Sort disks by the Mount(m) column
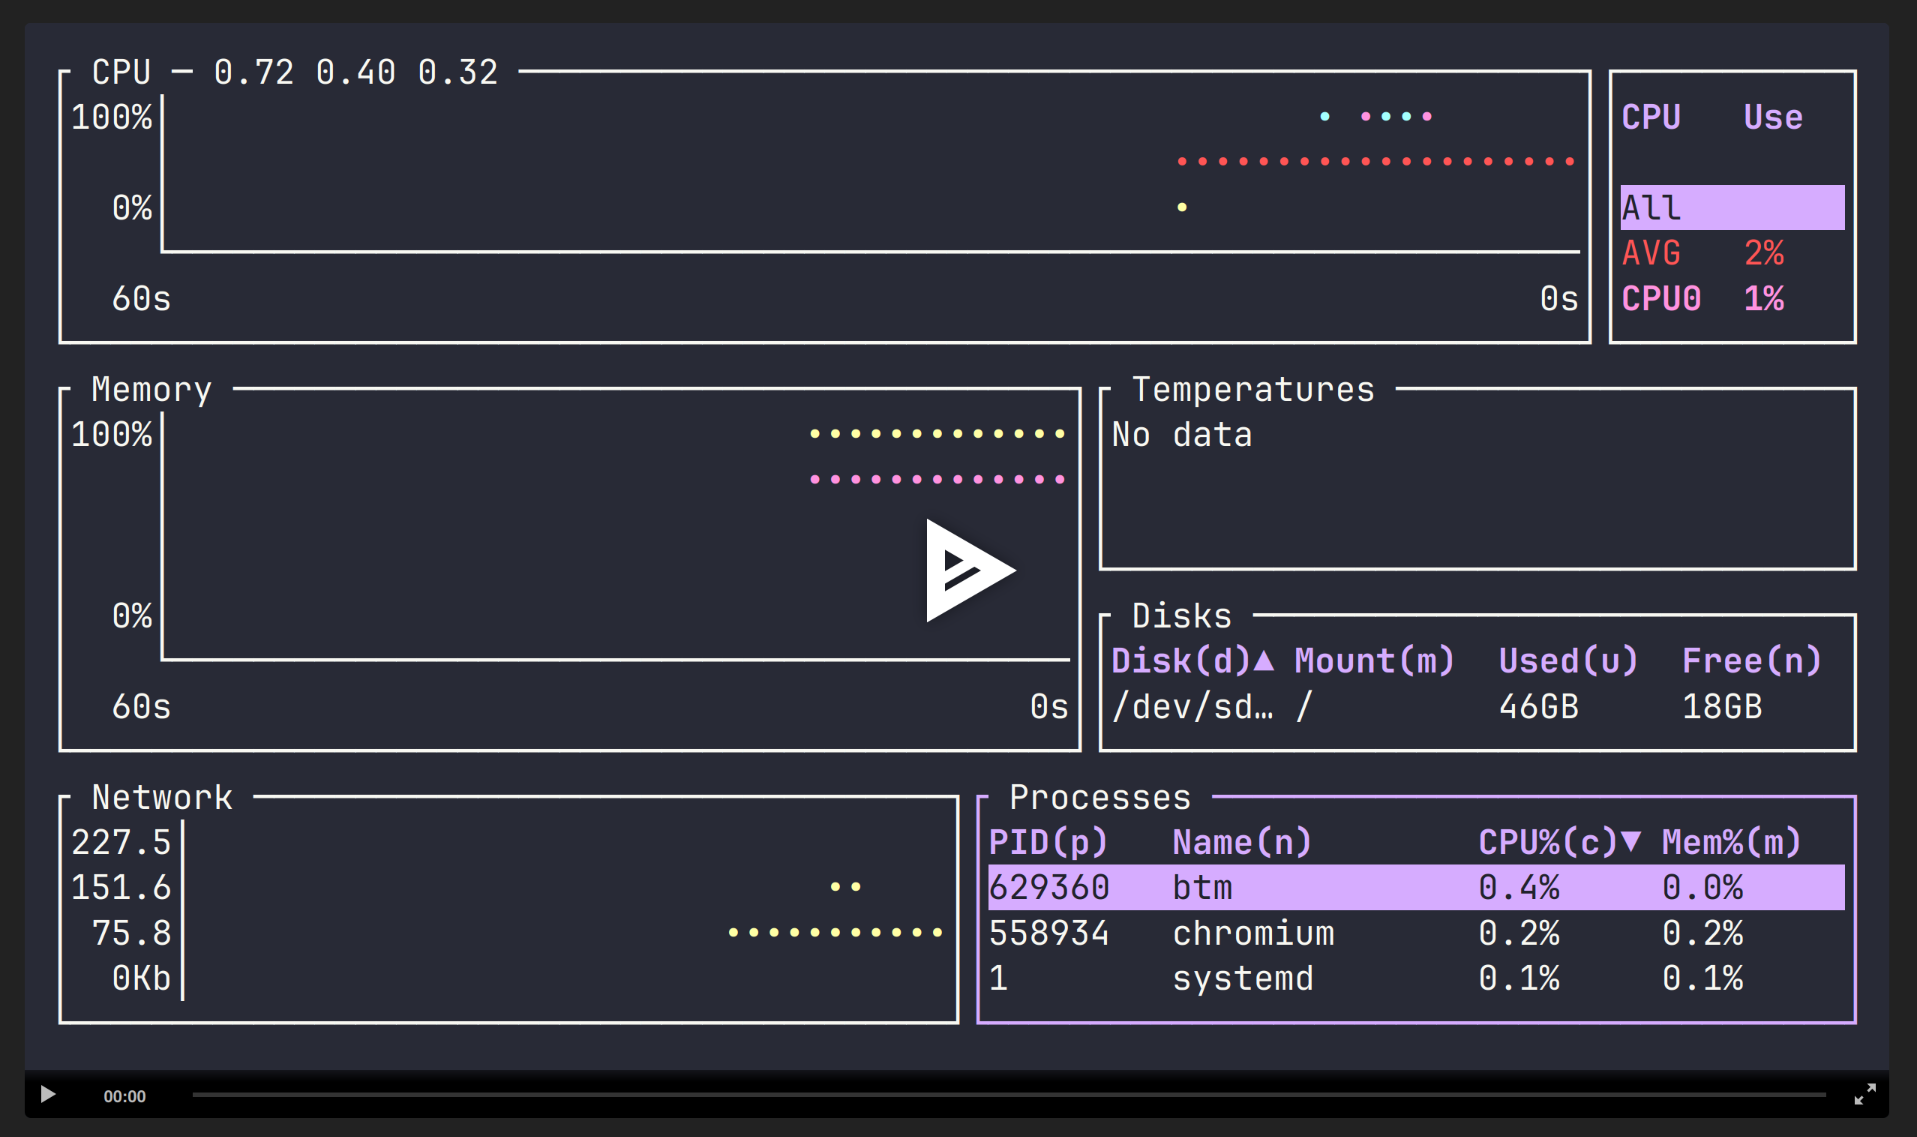 coord(1374,661)
